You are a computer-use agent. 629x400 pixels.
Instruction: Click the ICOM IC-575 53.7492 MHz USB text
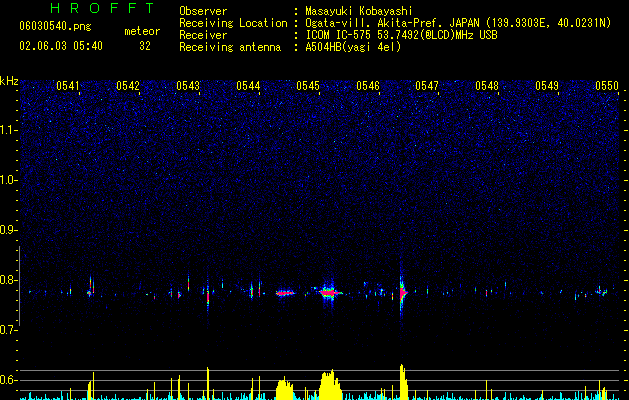coord(401,35)
